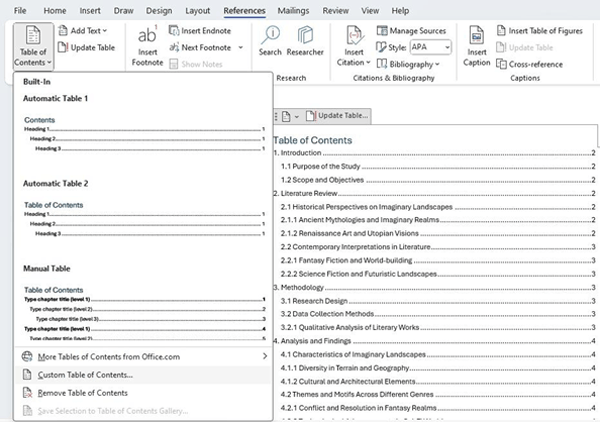Viewport: 600px width, 422px height.
Task: Click the Custom Table of Contents page icon
Action: pyautogui.click(x=27, y=375)
